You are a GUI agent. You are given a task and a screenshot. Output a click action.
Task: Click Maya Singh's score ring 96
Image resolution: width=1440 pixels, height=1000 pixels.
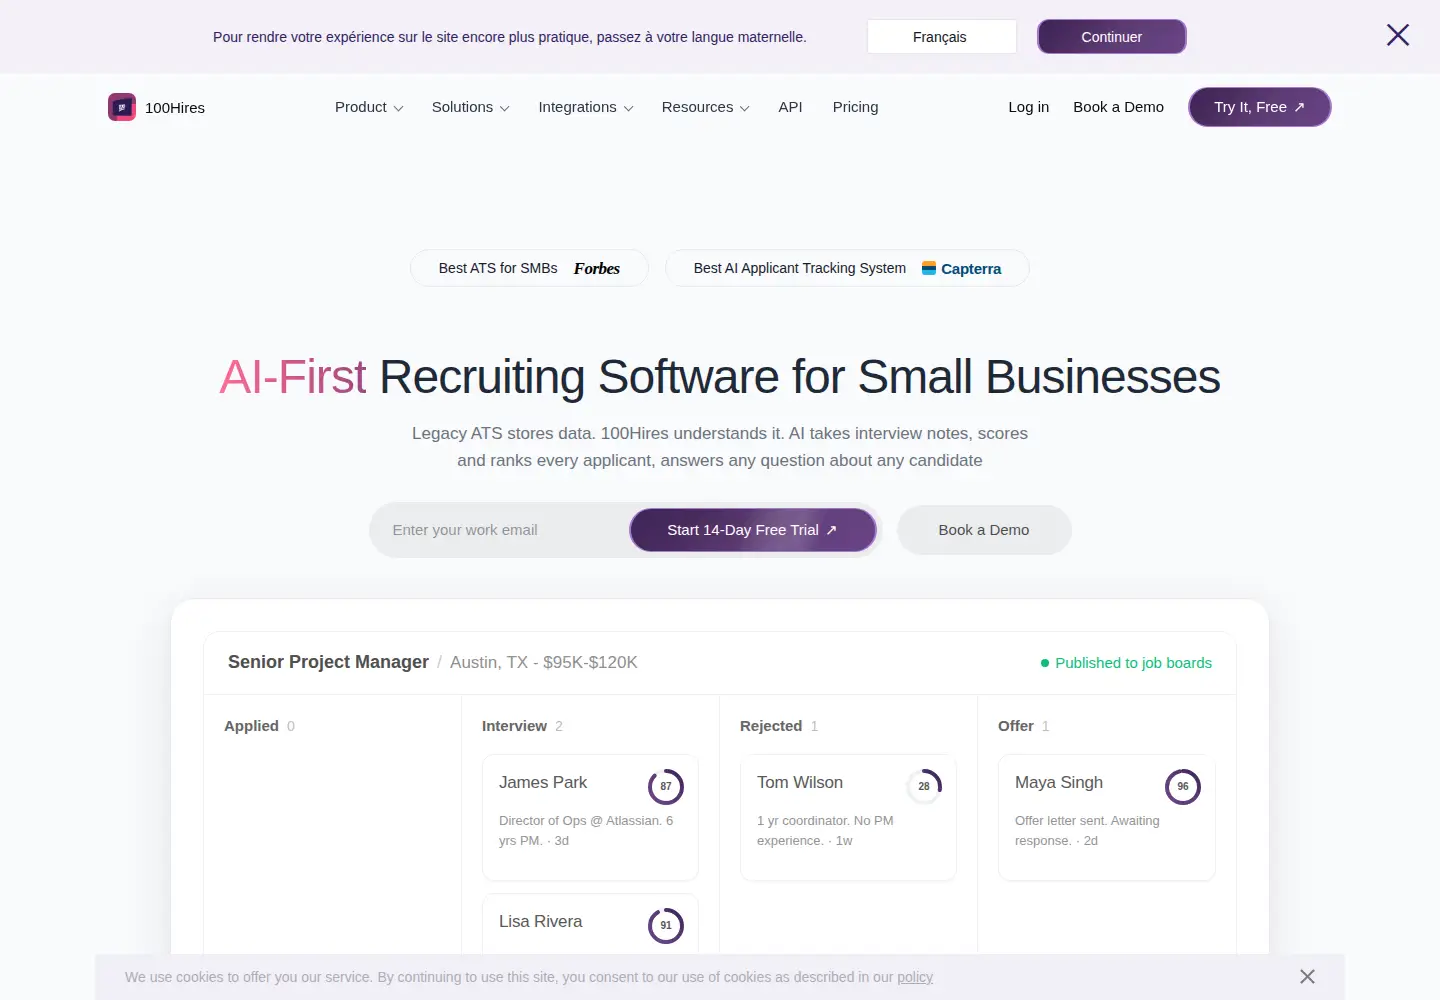click(1183, 787)
